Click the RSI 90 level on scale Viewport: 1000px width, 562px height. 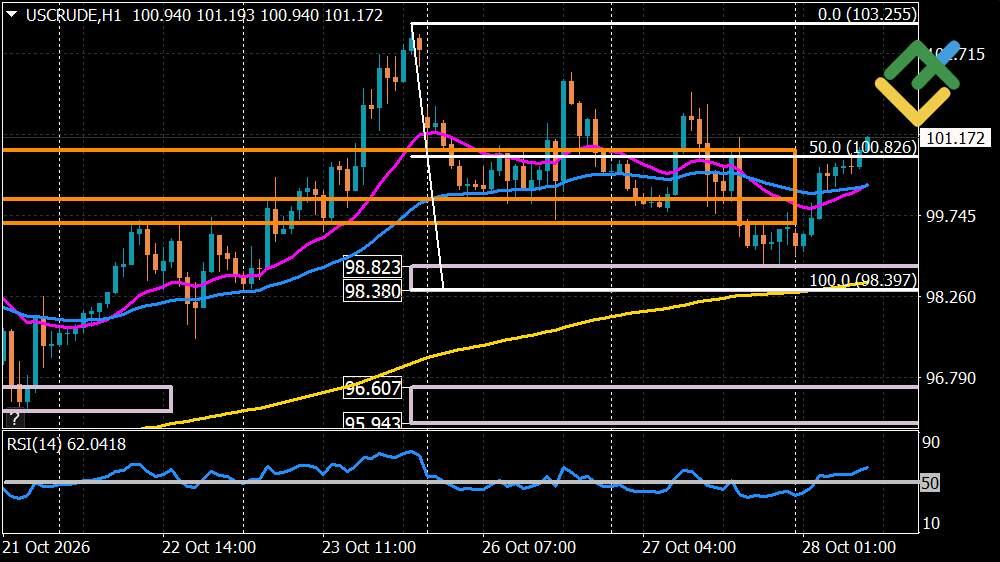pos(931,442)
